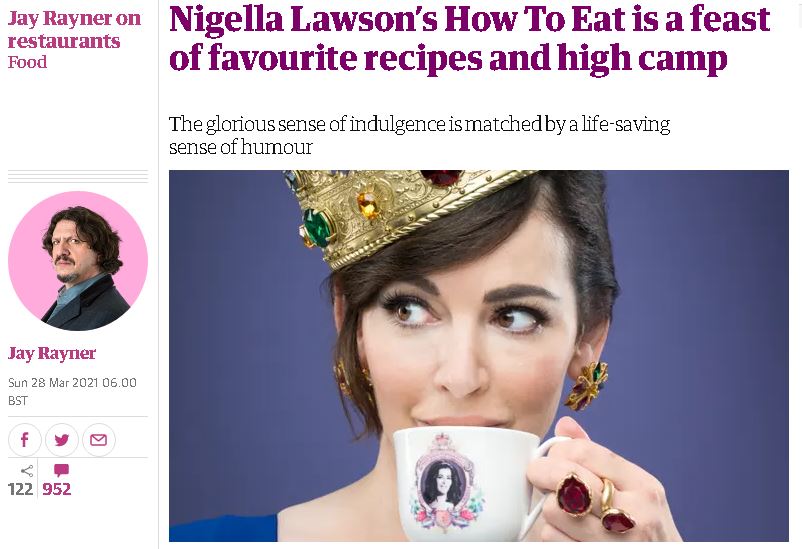Click the teacup in the photo
This screenshot has width=802, height=549.
(476, 484)
